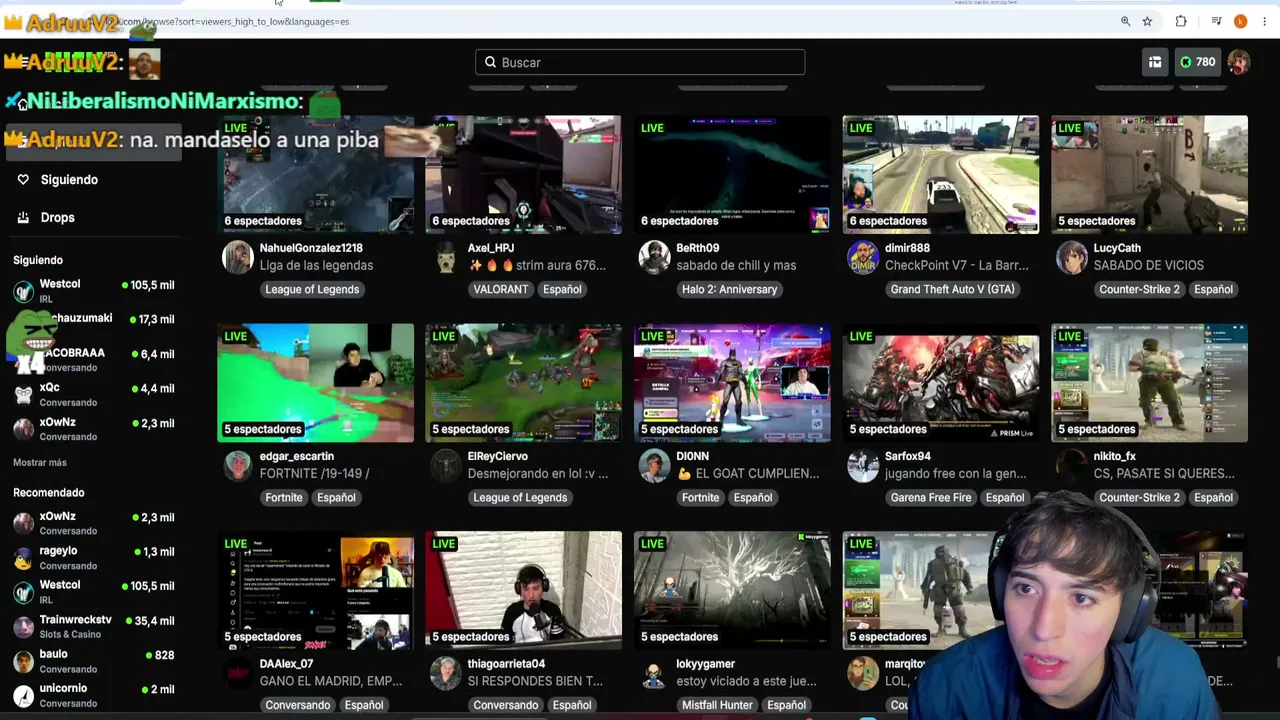
Task: Open the channel name link nikito_fx
Action: click(1115, 456)
